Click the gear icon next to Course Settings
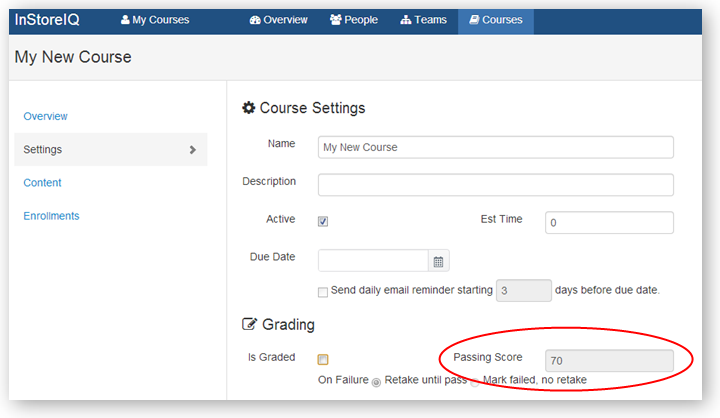The width and height of the screenshot is (720, 418). 249,108
